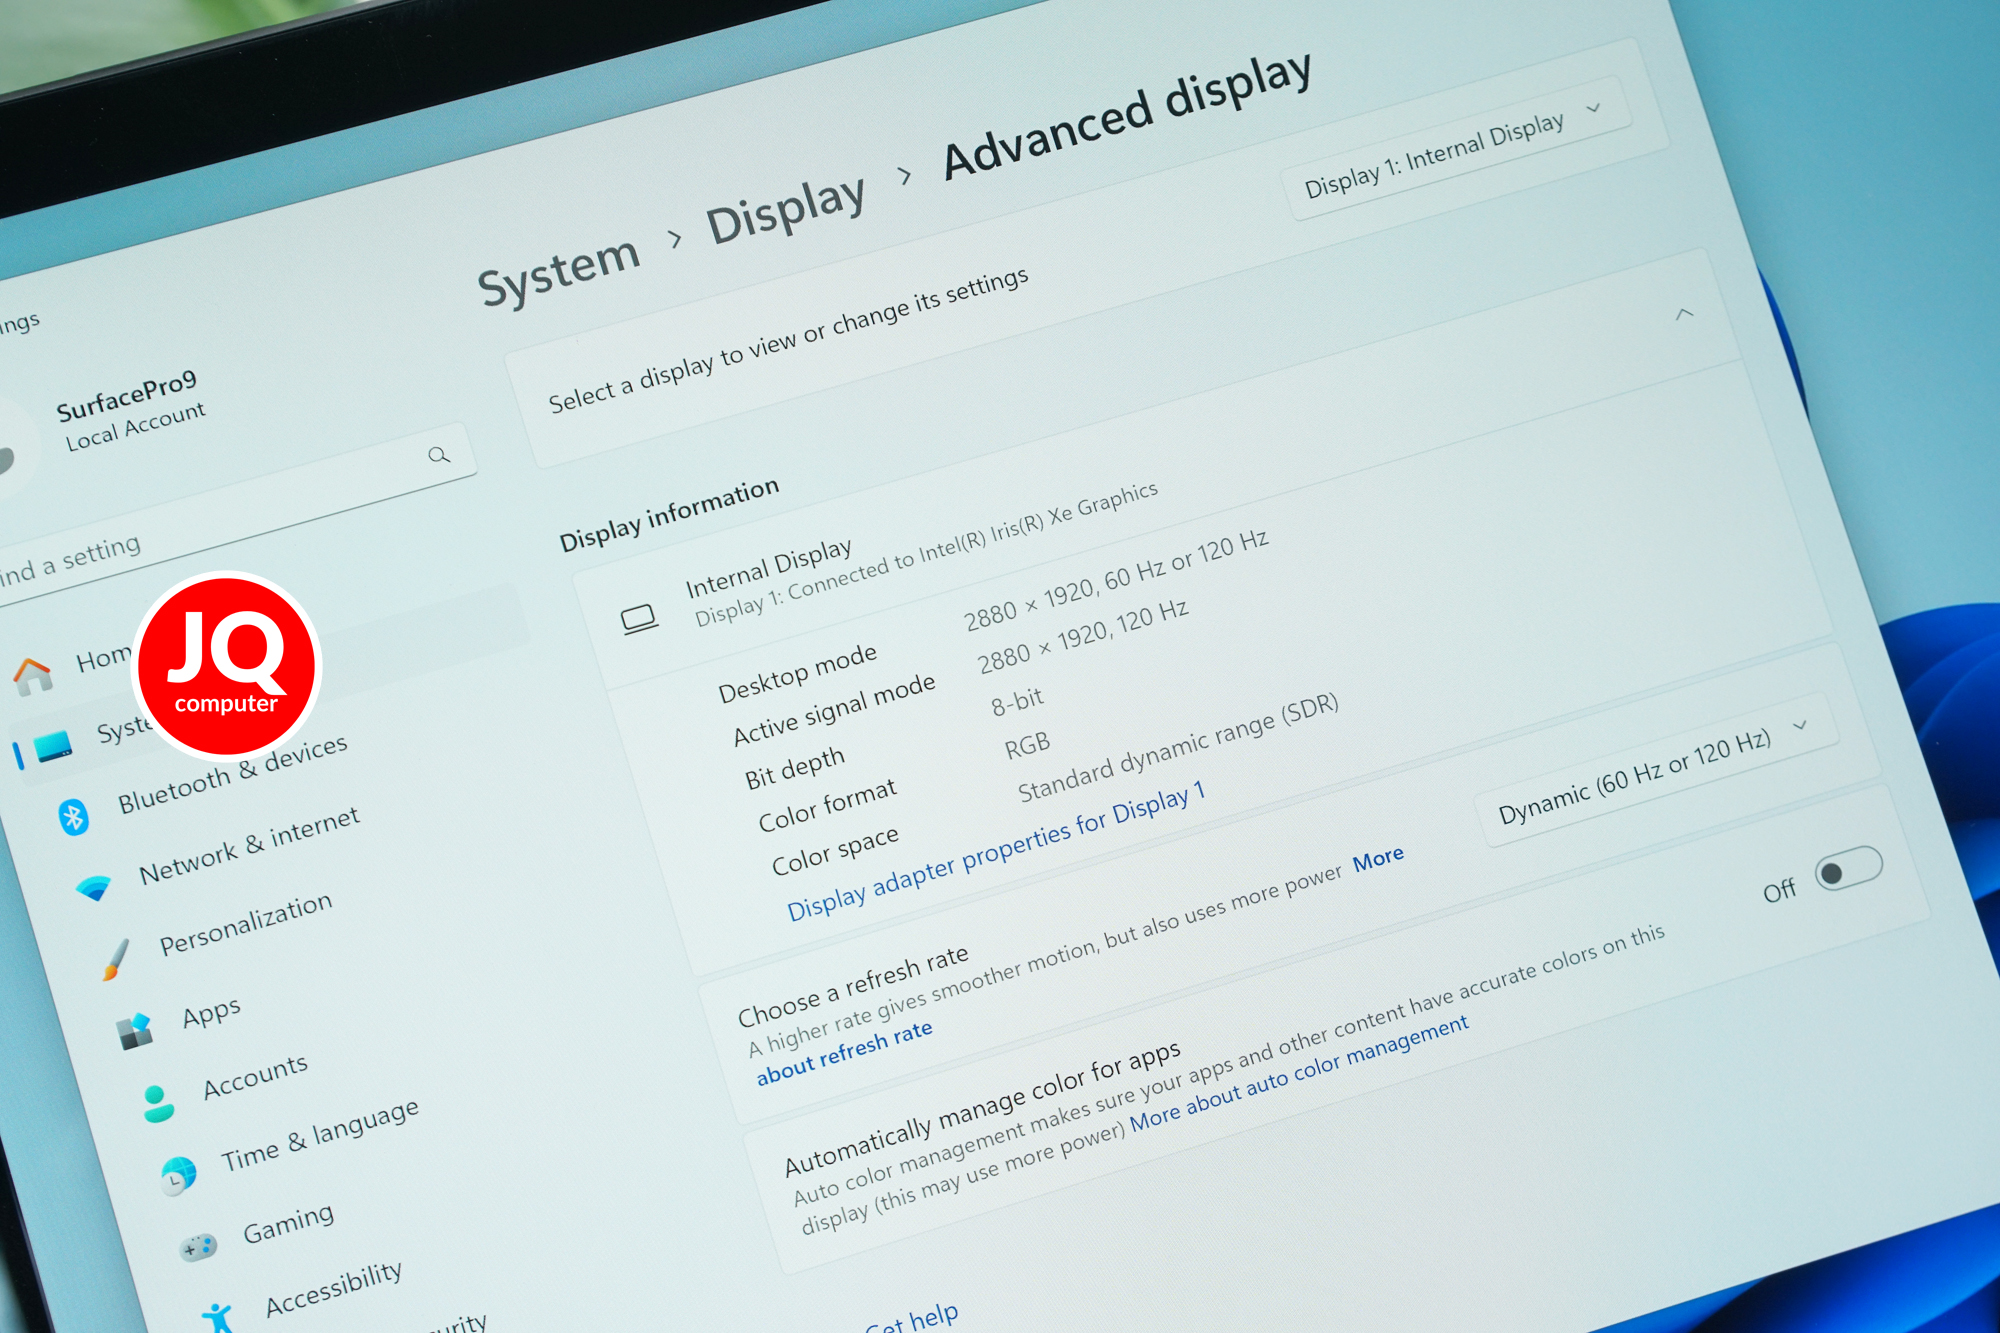The width and height of the screenshot is (2000, 1333).
Task: Click the search magnifier icon
Action: point(439,455)
